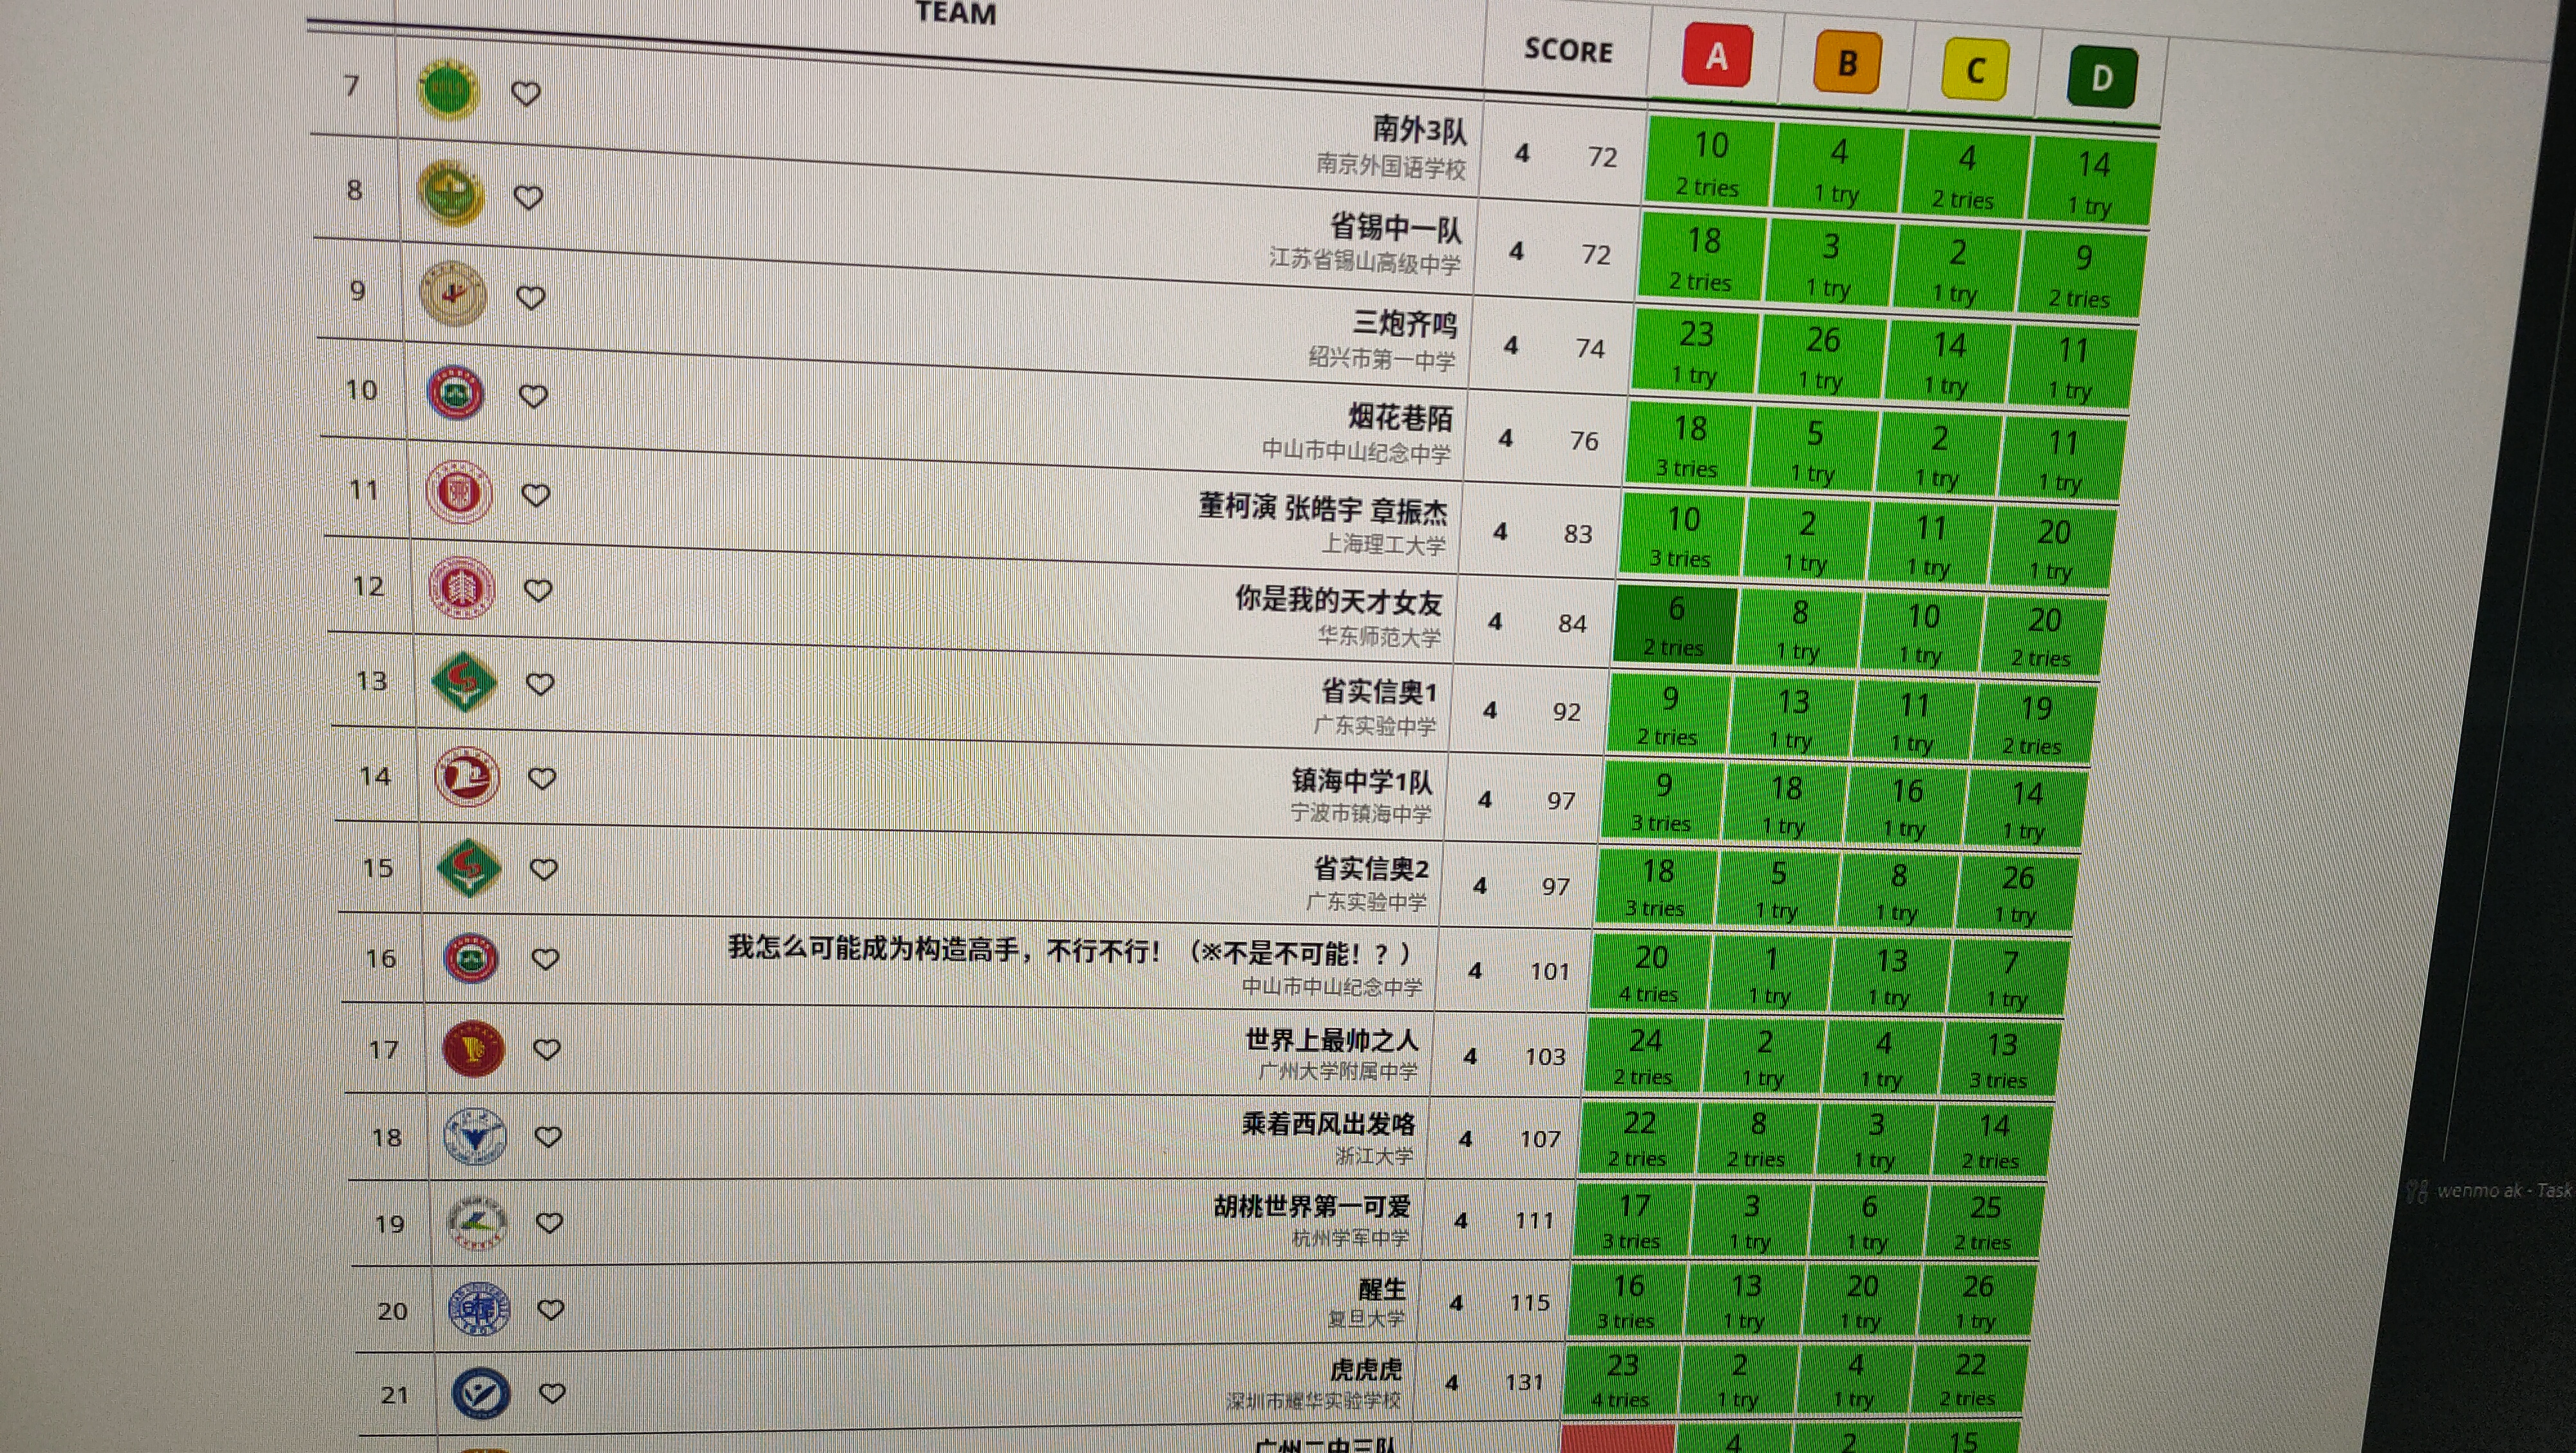This screenshot has width=2576, height=1453.
Task: Select penalty score 83 in rank 11 row
Action: (1578, 534)
